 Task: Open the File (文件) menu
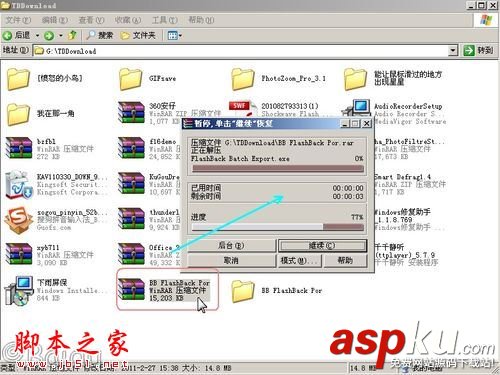tap(18, 20)
